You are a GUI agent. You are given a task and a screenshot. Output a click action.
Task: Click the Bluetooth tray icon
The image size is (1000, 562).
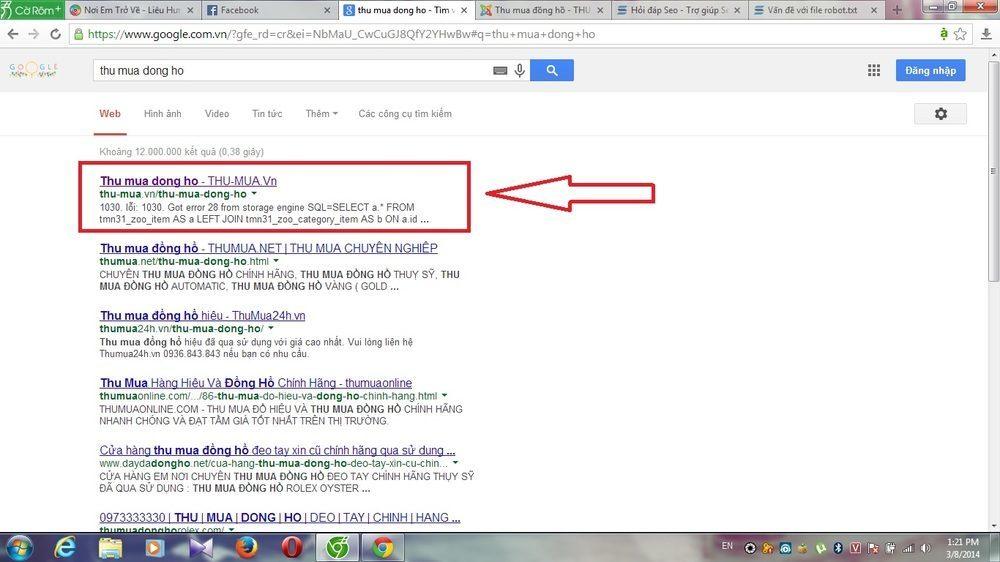point(838,548)
